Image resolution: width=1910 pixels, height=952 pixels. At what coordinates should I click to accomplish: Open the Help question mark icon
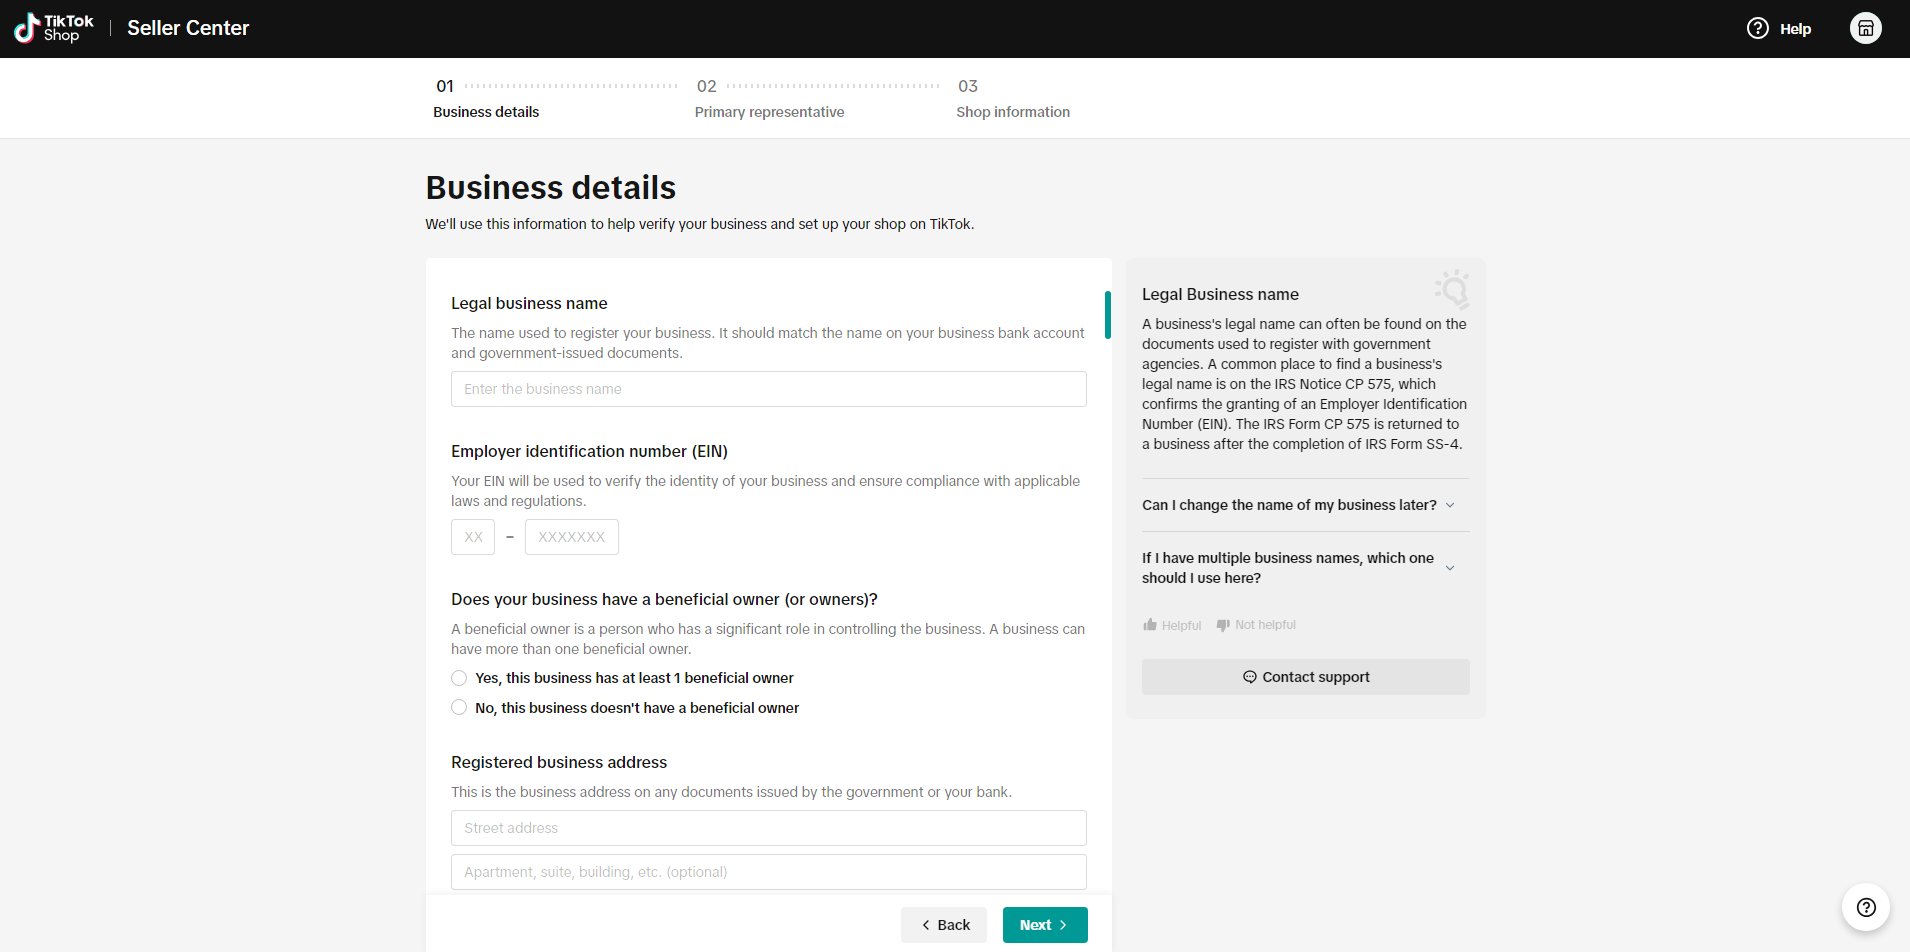1757,28
